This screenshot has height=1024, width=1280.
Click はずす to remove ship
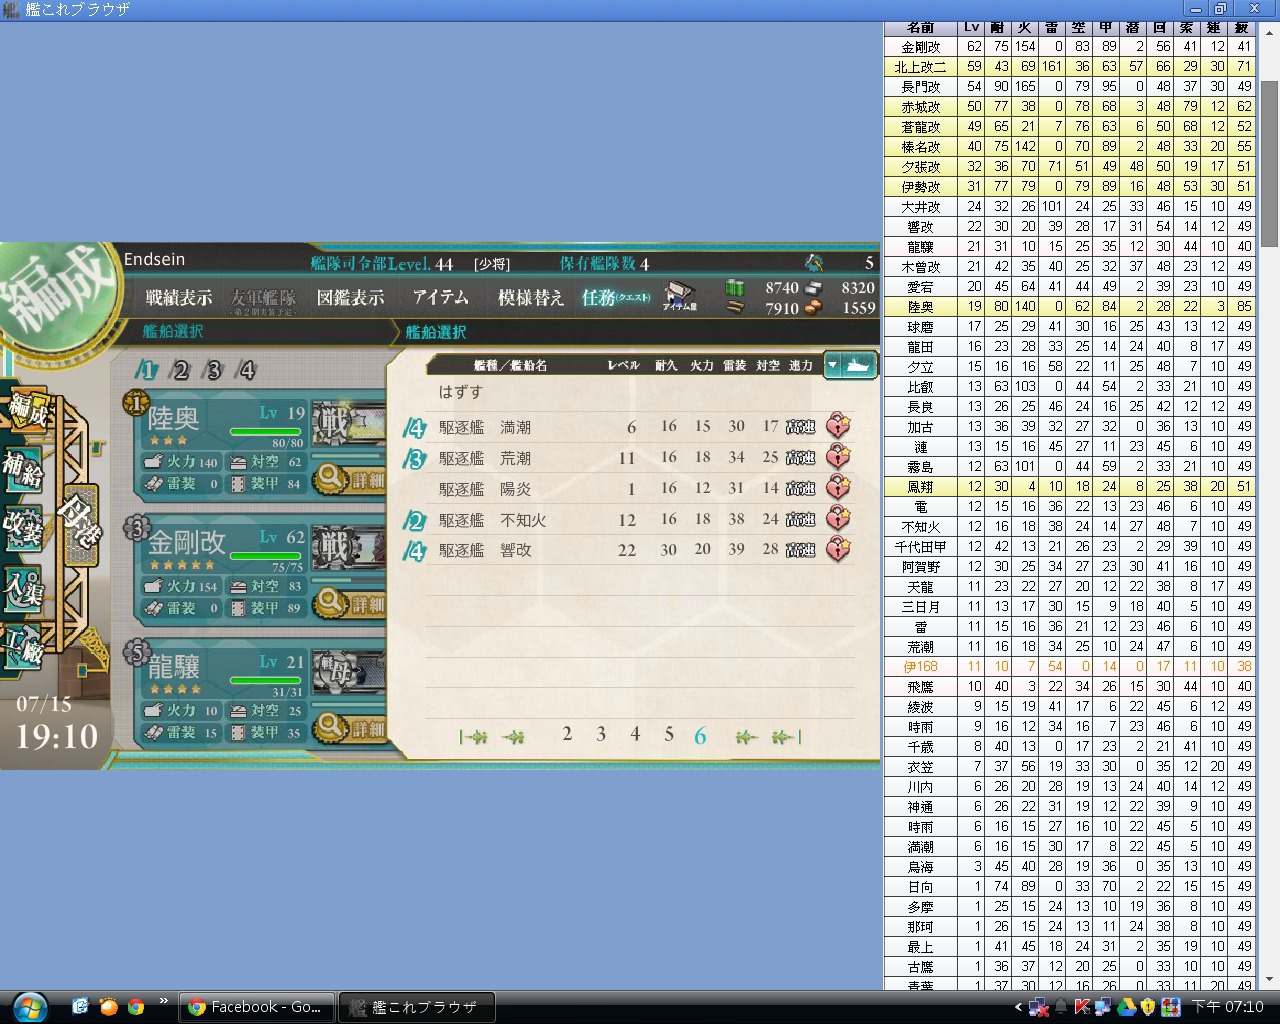click(460, 392)
